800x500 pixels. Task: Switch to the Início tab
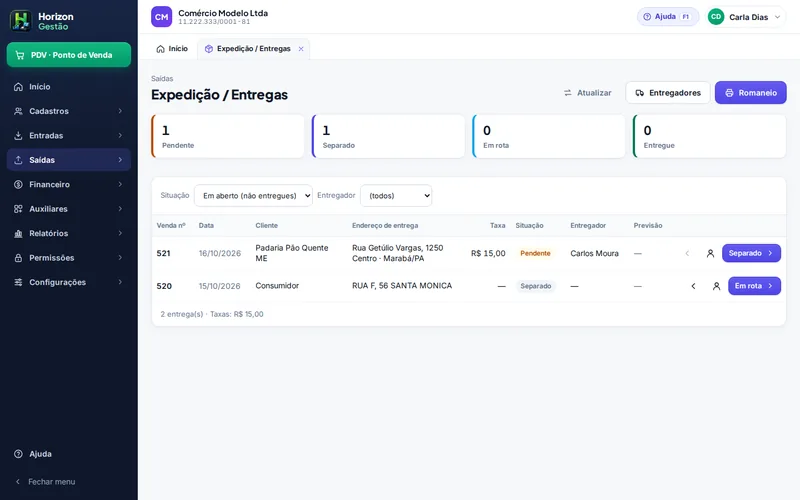172,49
